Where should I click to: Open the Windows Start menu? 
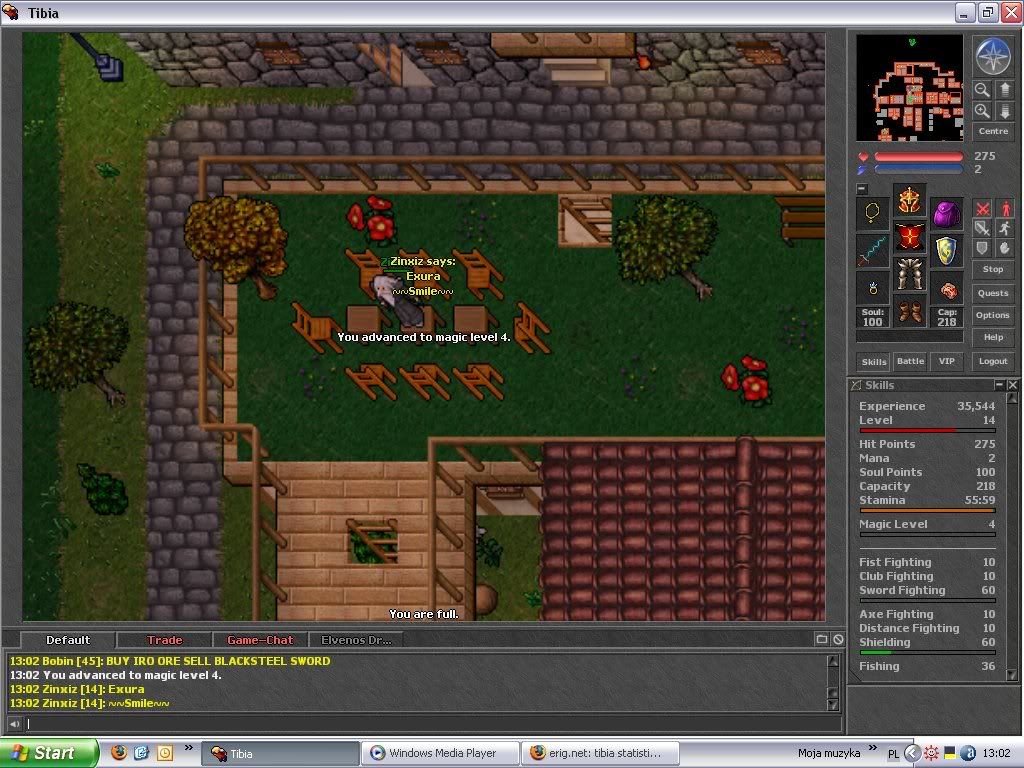(49, 753)
